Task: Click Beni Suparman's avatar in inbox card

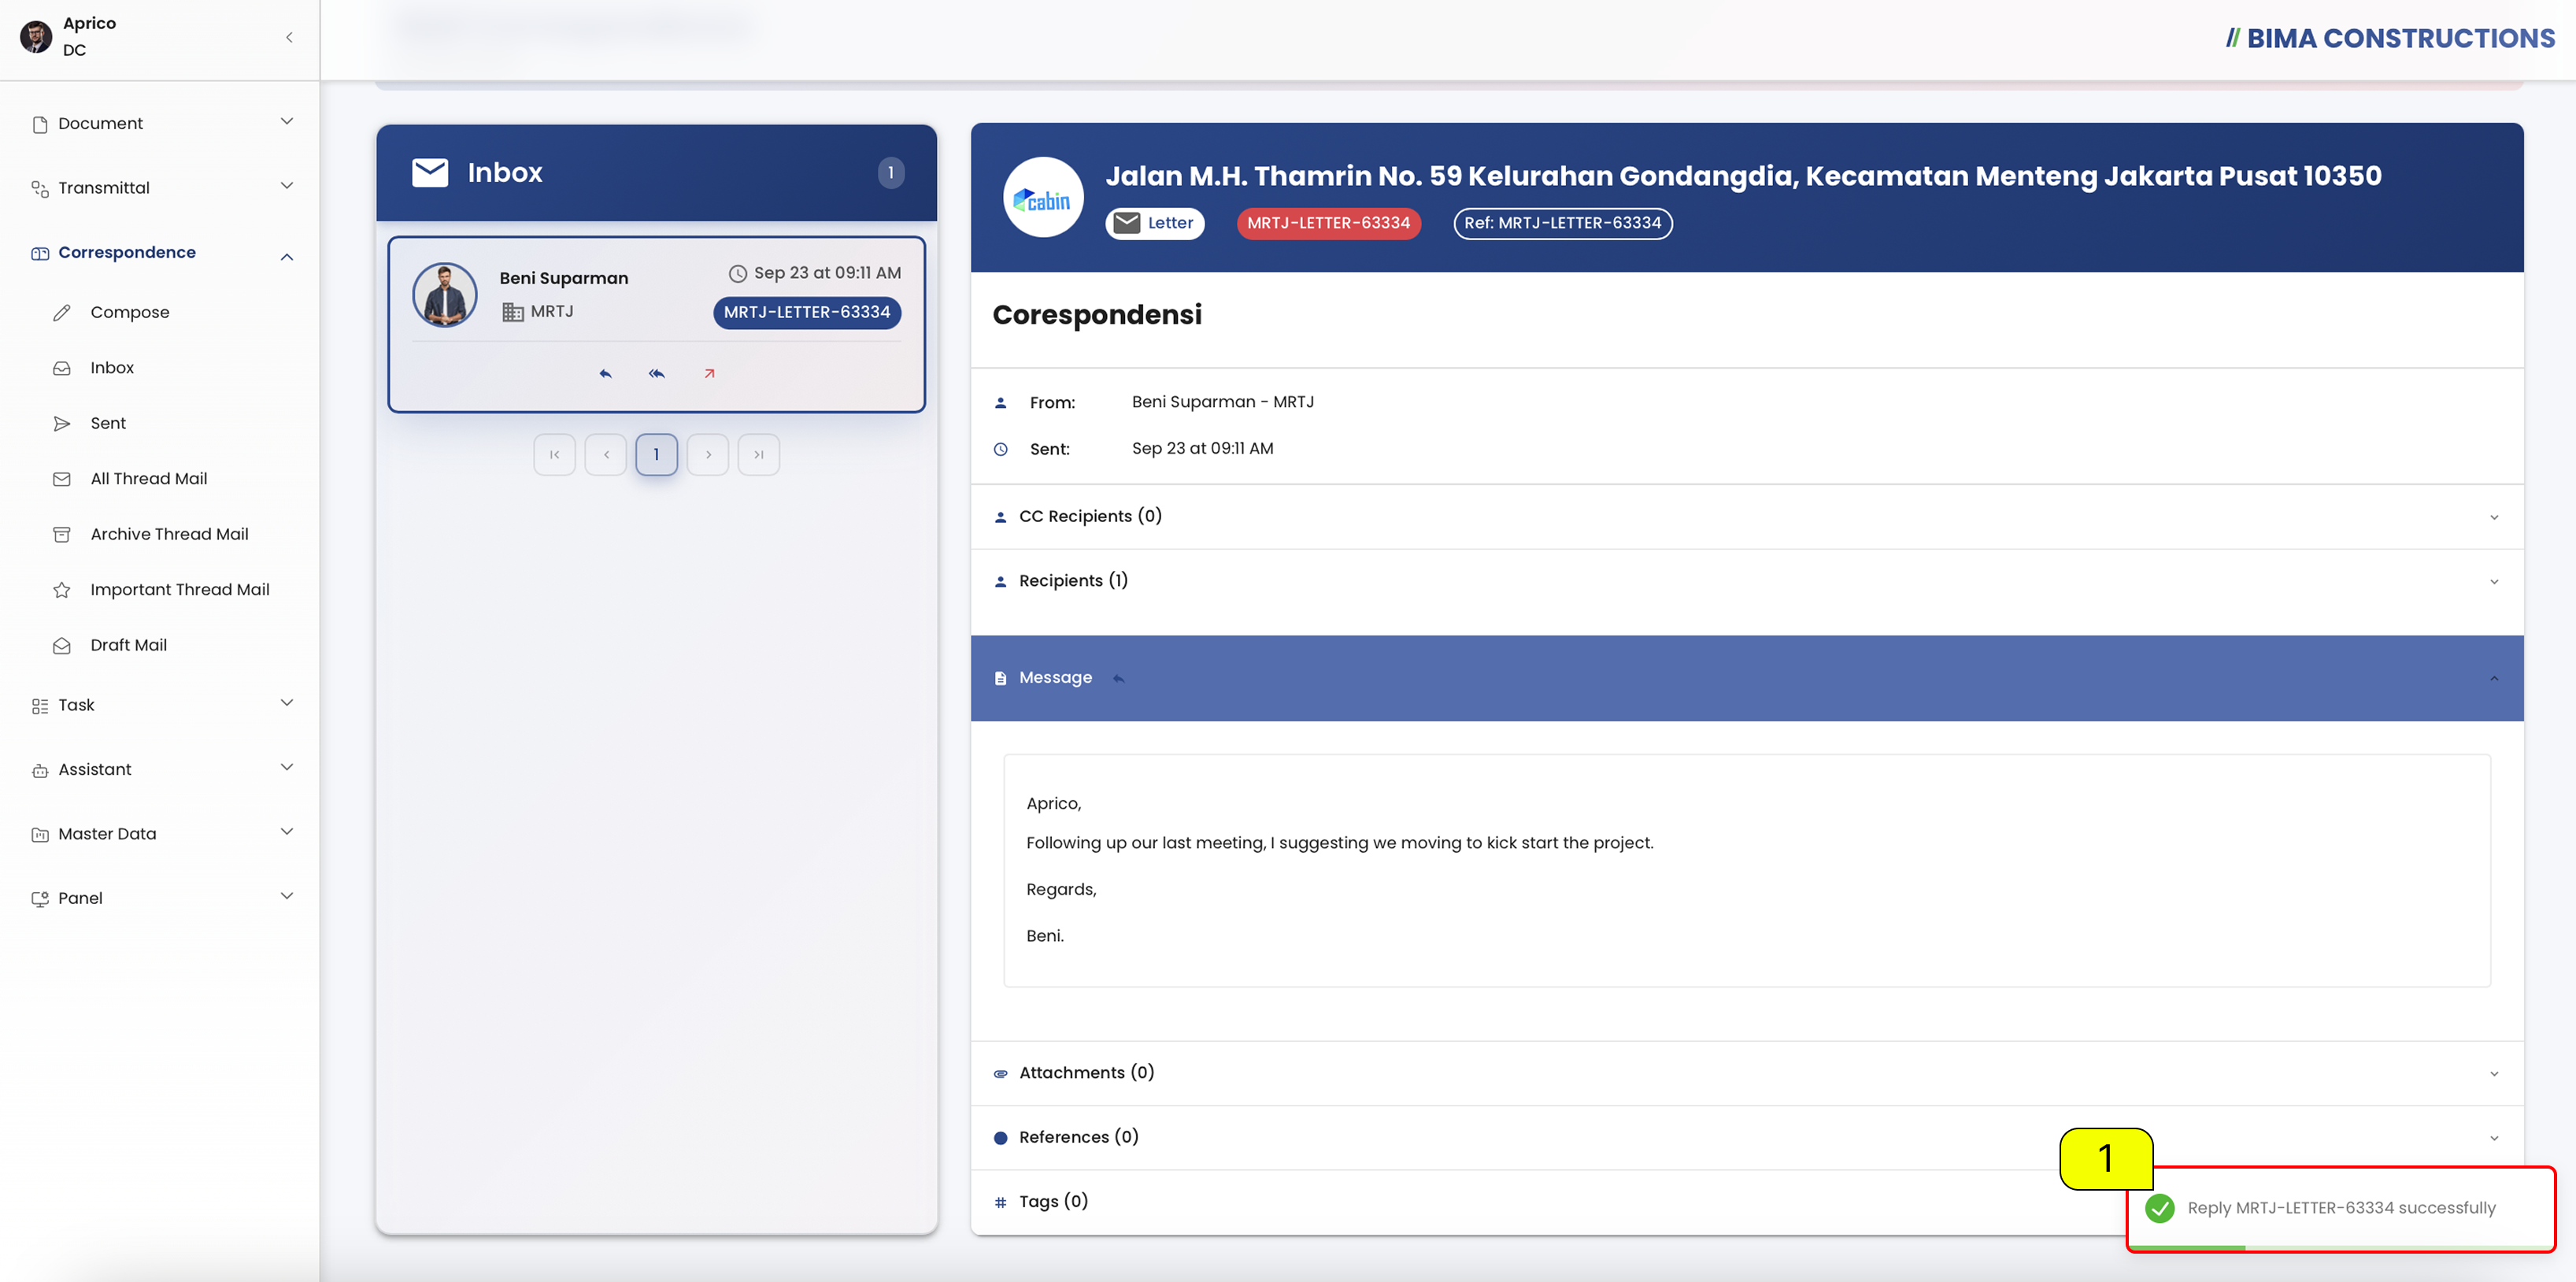Action: [x=445, y=295]
